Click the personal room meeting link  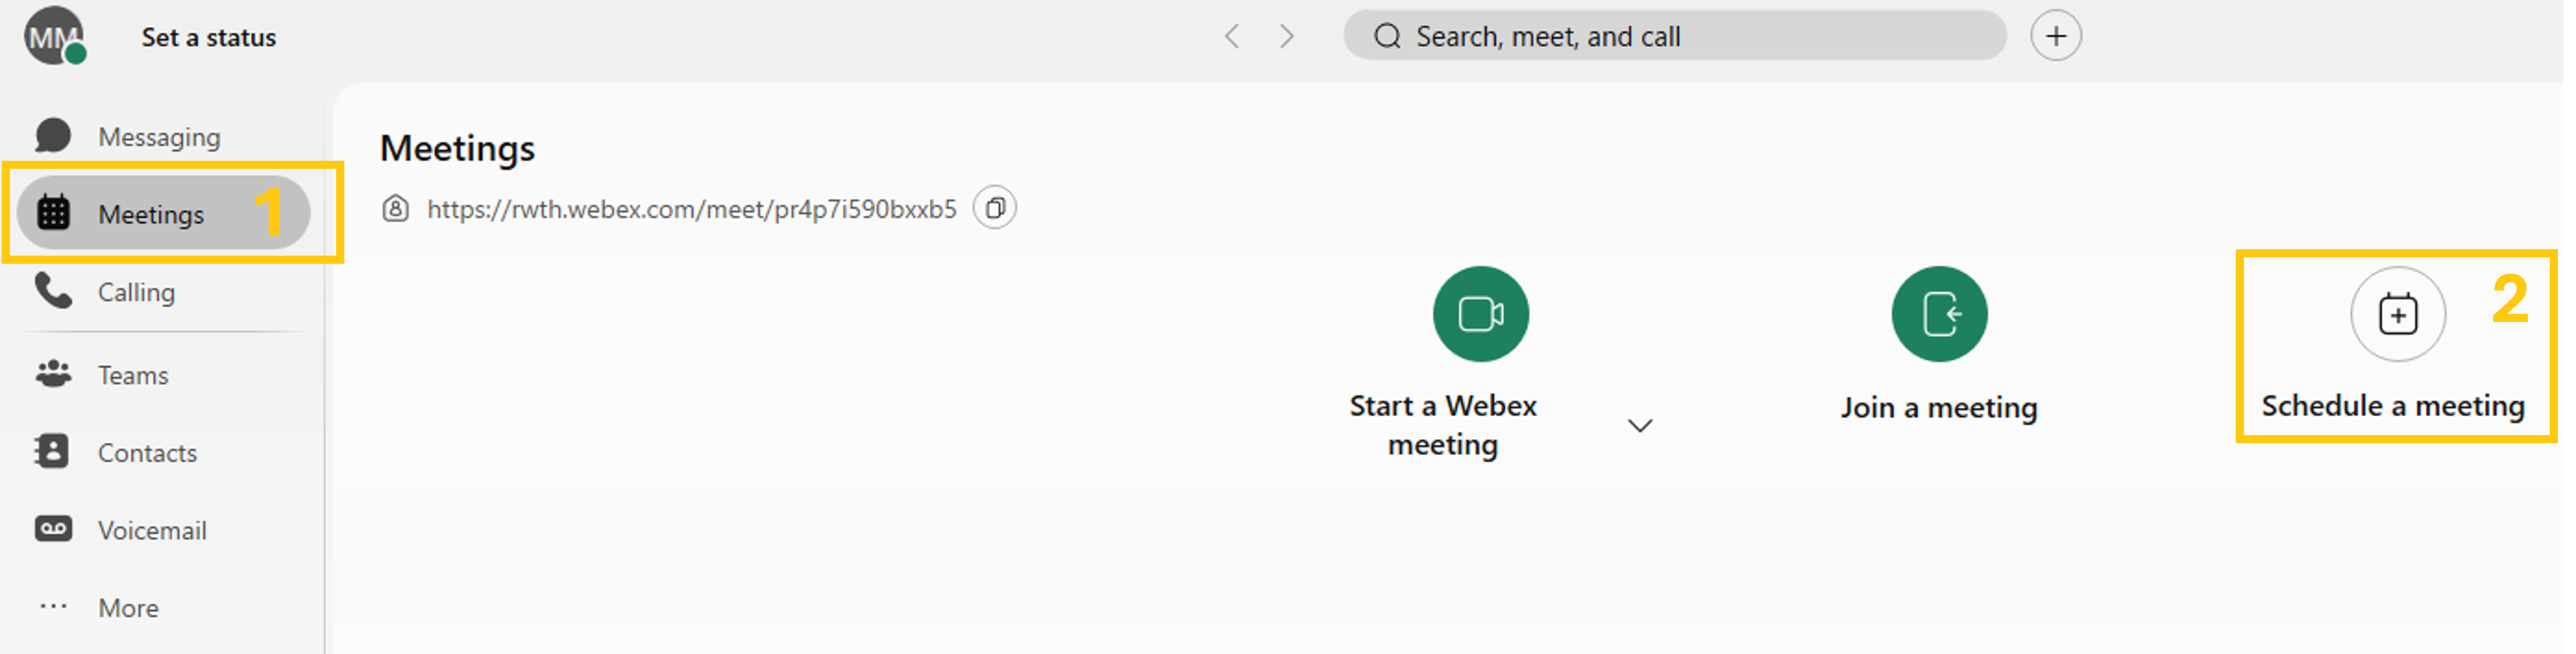click(691, 209)
